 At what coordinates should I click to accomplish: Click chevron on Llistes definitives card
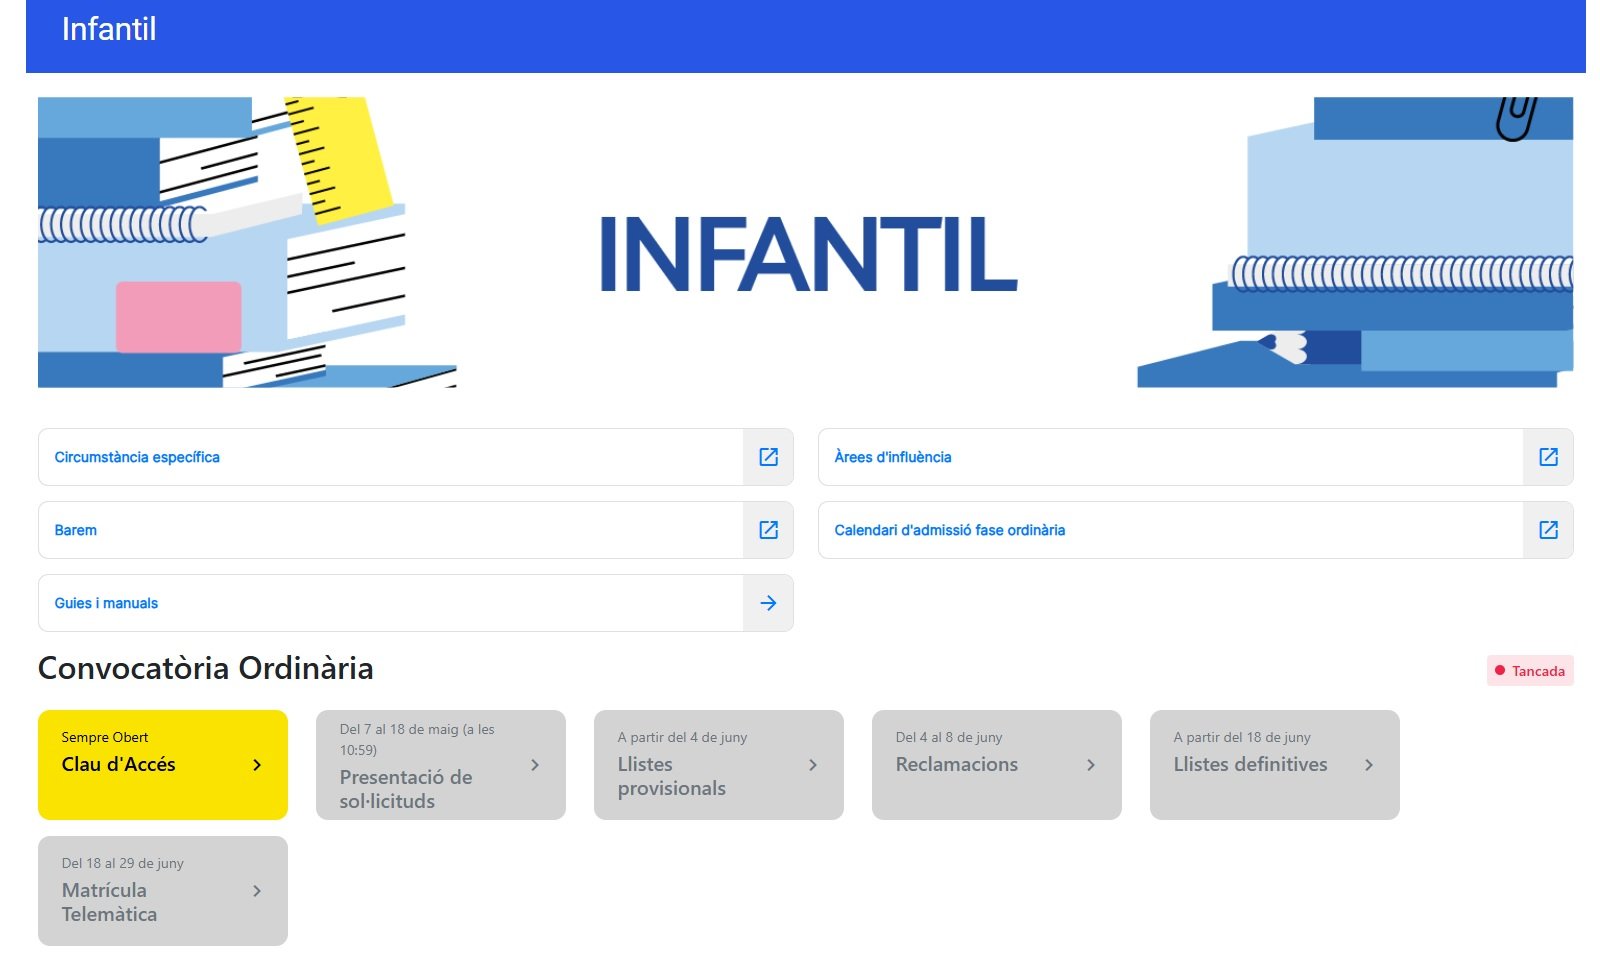coord(1369,765)
